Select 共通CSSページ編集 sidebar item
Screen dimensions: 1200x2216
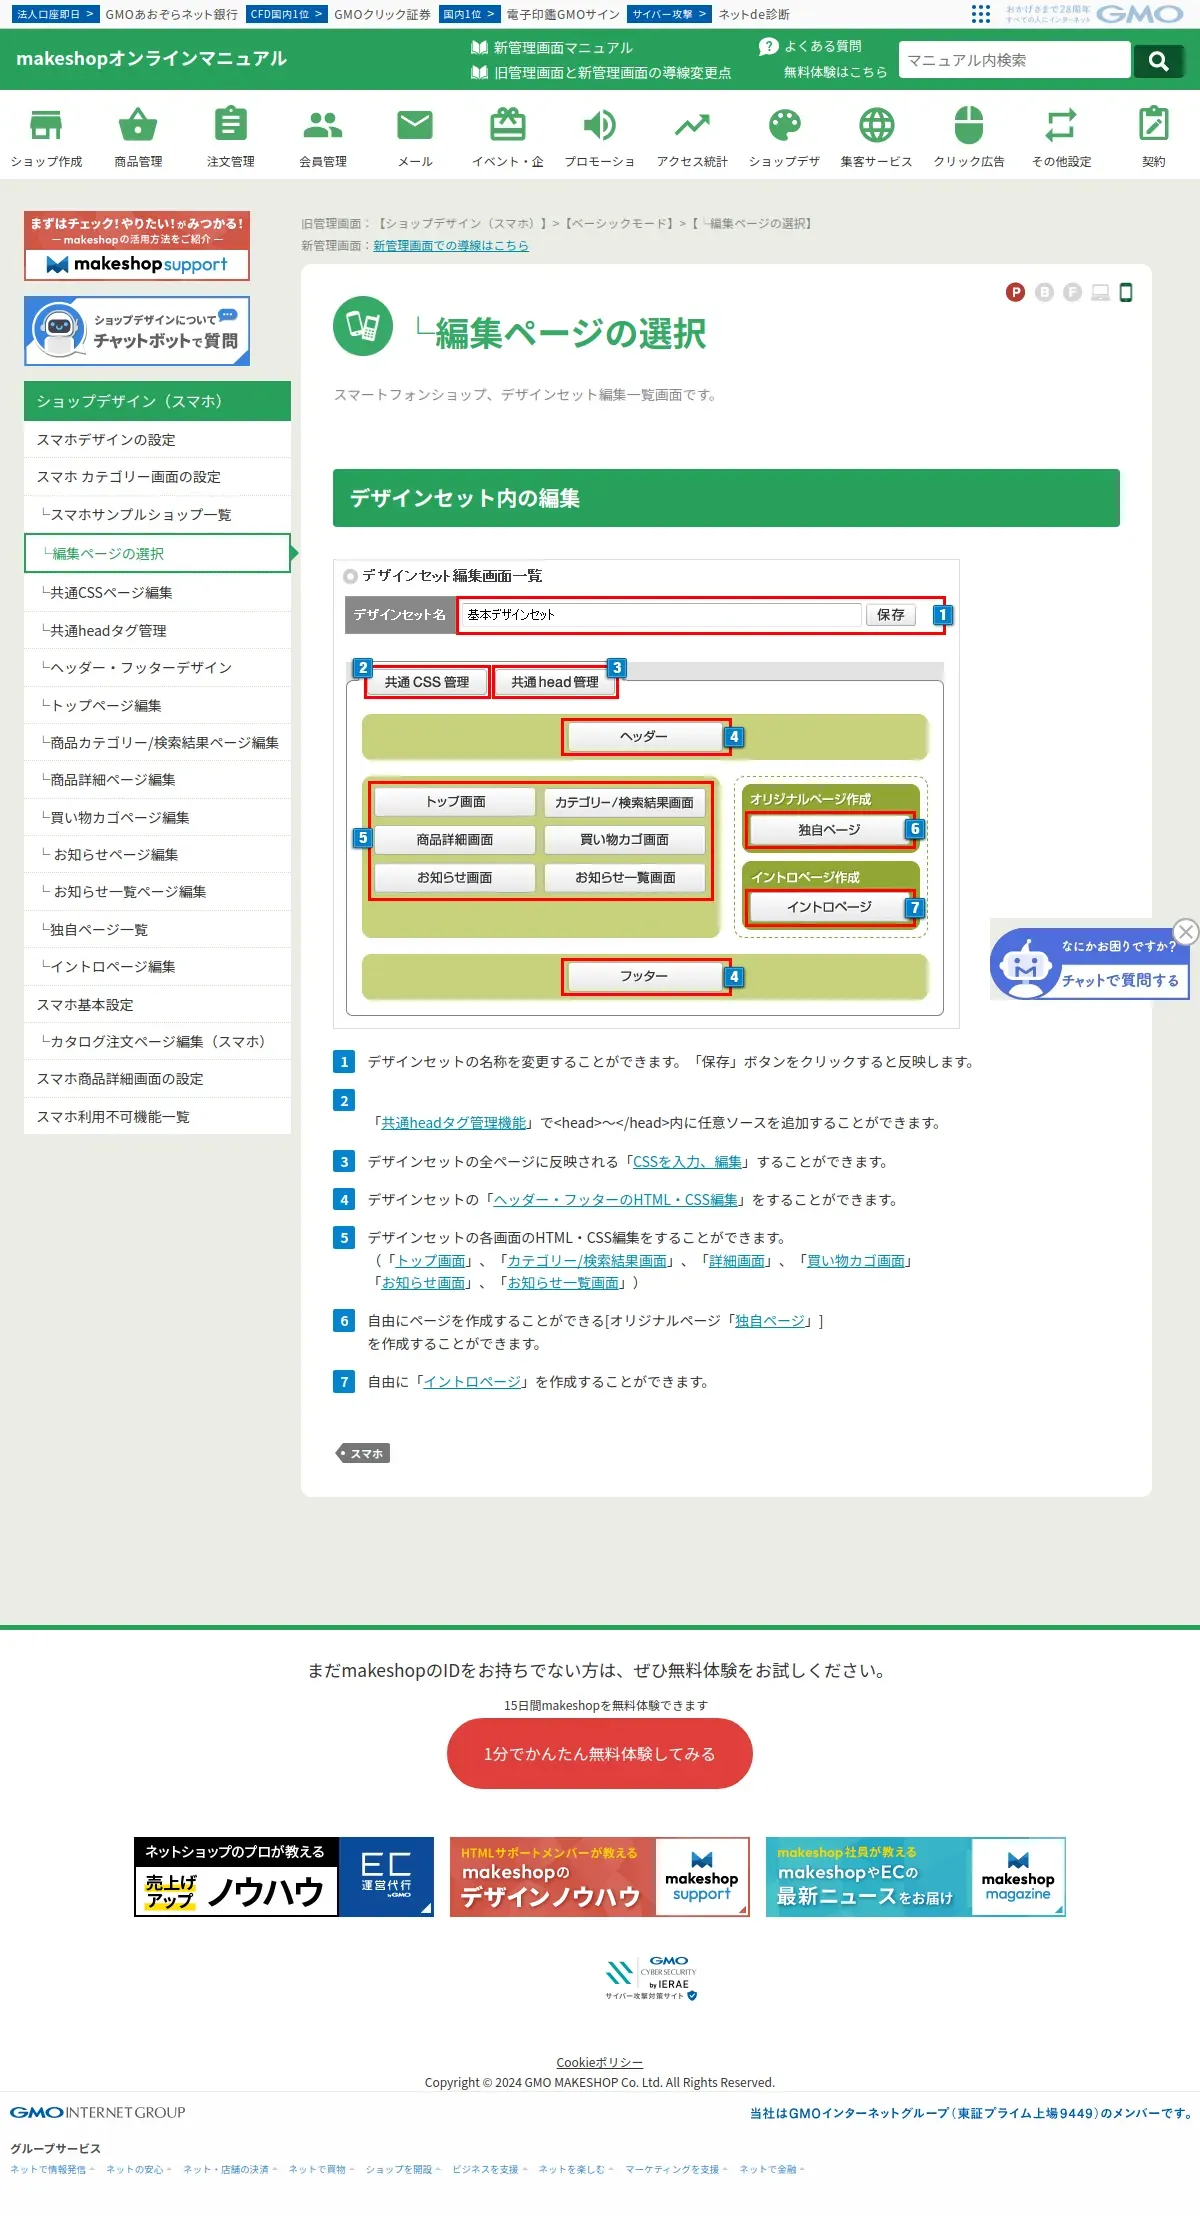[x=157, y=592]
